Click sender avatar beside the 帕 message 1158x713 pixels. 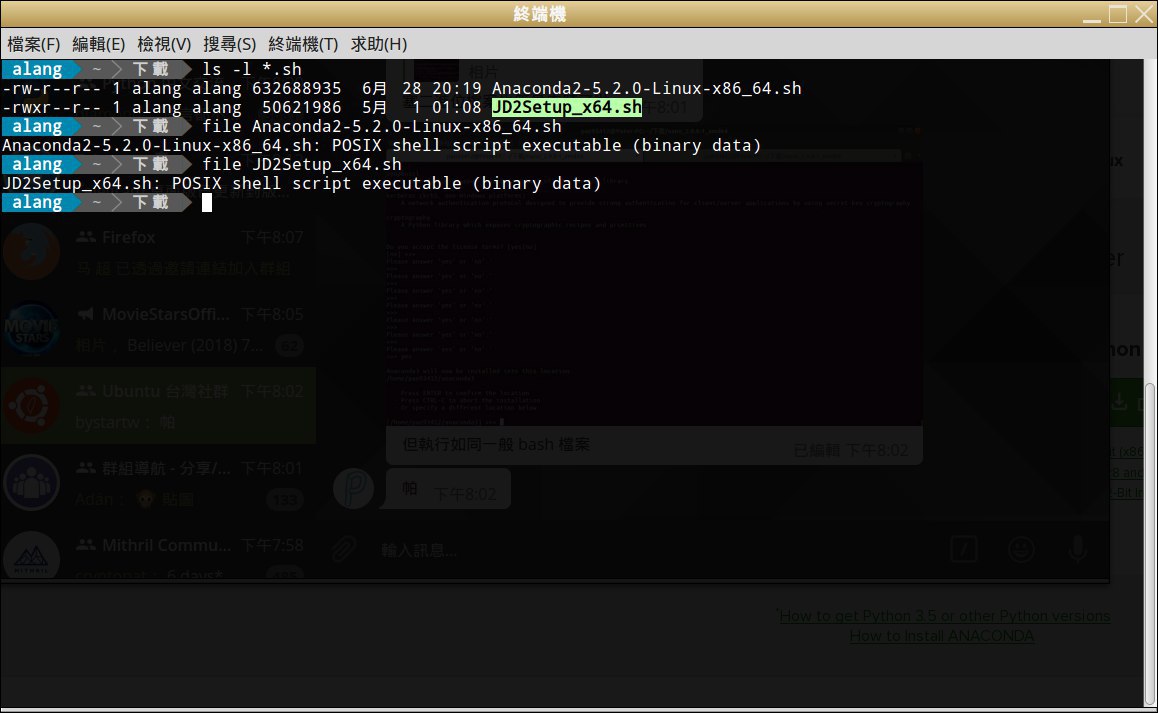[353, 488]
